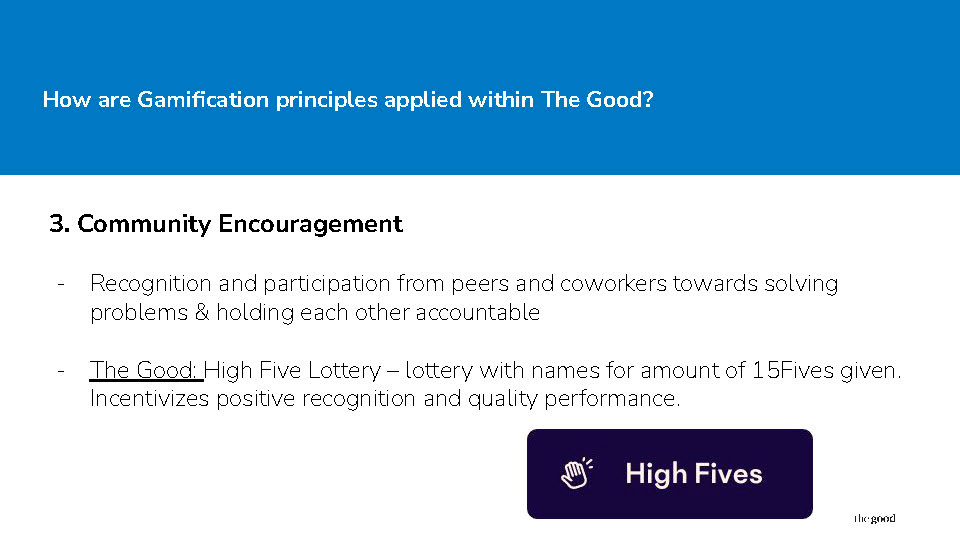960x540 pixels.
Task: Click the word 'Gamification' in the header
Action: point(203,100)
